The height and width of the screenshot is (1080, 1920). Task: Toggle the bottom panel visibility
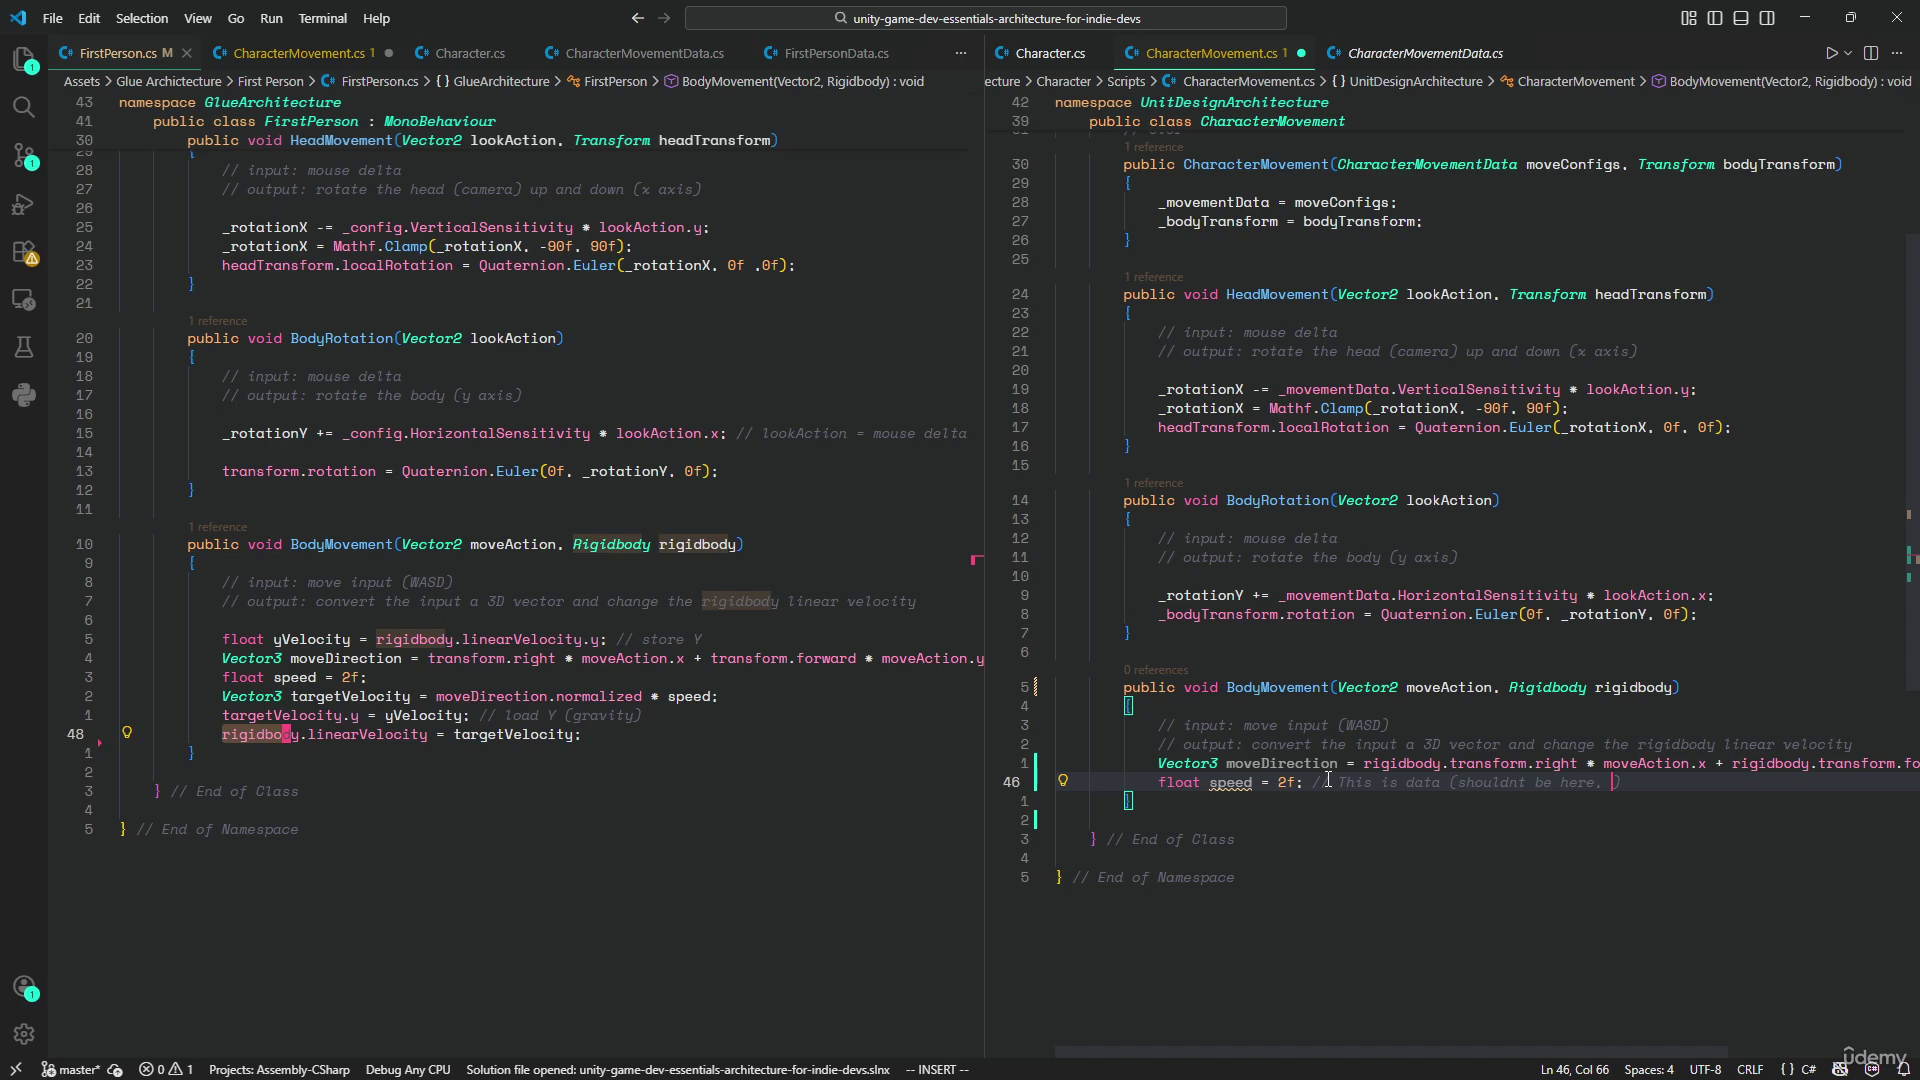click(x=1741, y=18)
